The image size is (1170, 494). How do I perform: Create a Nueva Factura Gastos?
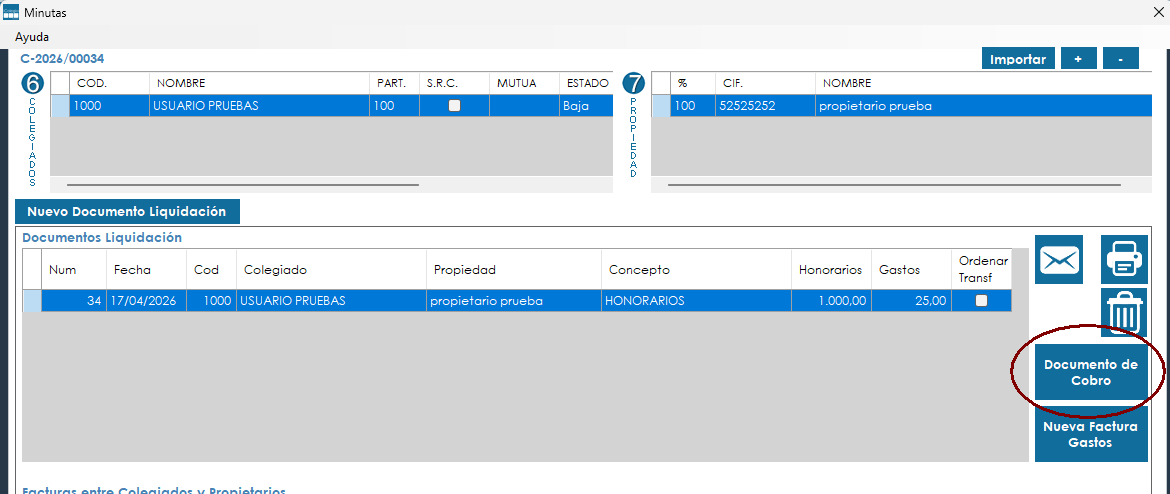coord(1091,434)
